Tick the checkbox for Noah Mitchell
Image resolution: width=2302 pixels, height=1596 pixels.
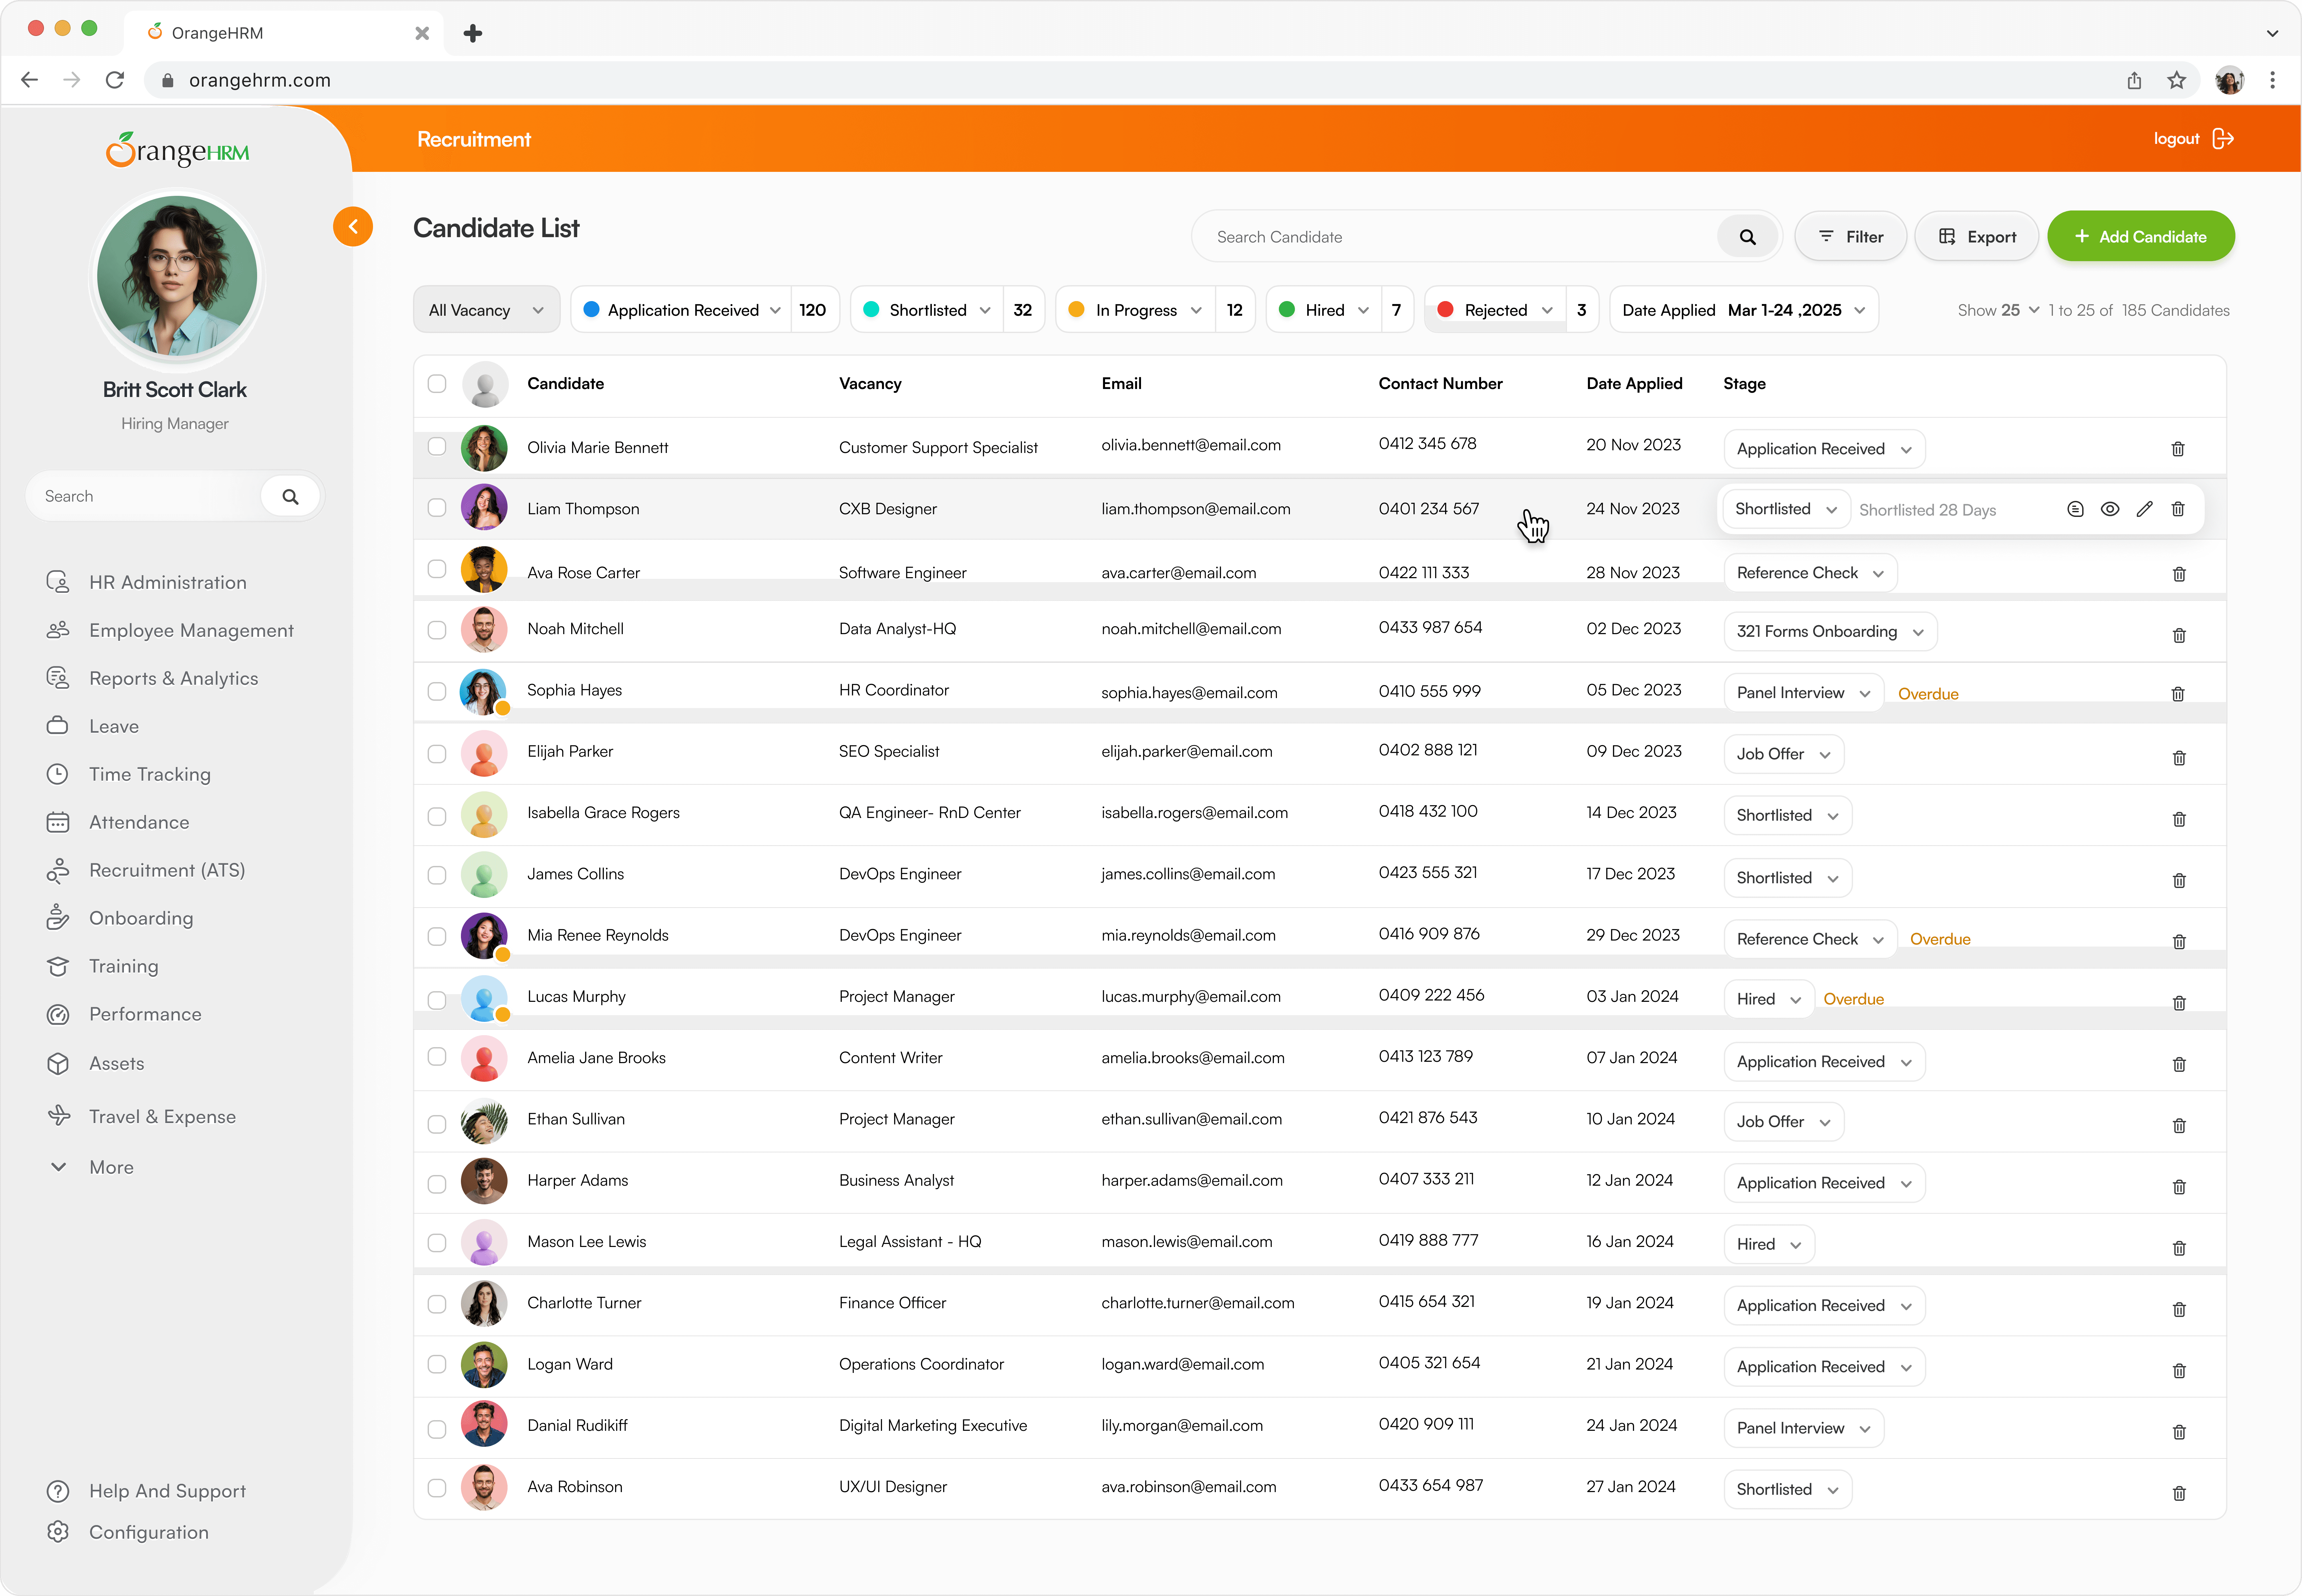pyautogui.click(x=437, y=630)
